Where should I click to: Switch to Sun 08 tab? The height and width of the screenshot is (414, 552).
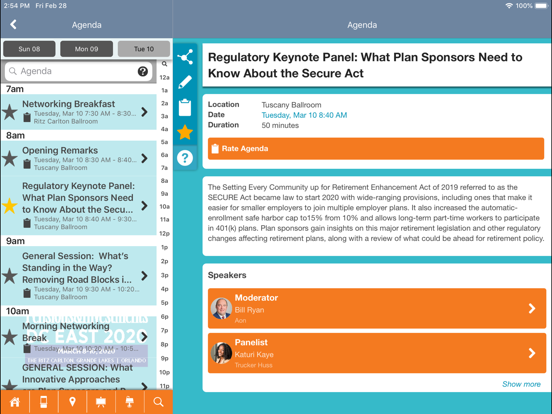(29, 49)
